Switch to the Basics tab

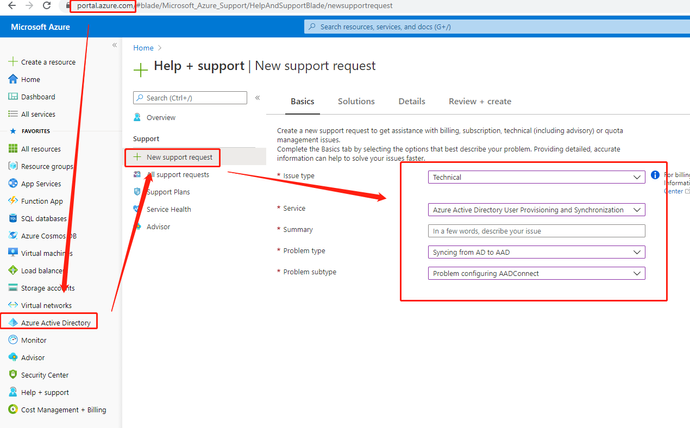tap(302, 101)
